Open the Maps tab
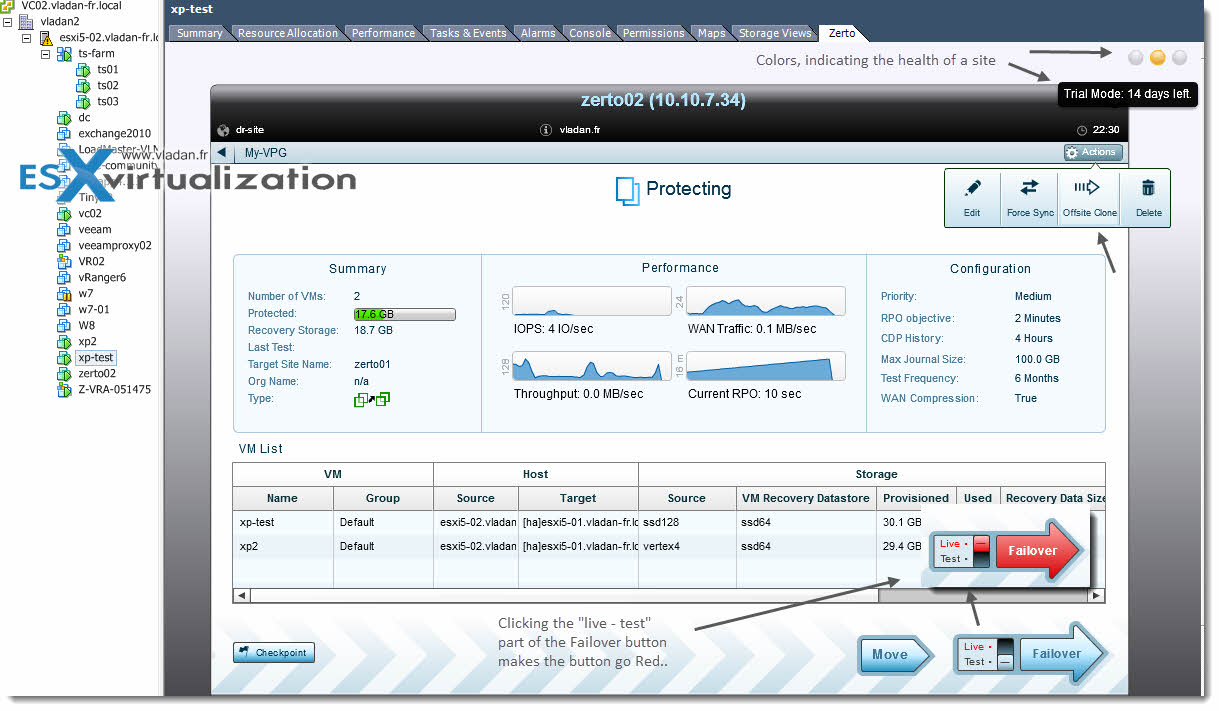Screen dimensions: 1219x711 (x=712, y=33)
